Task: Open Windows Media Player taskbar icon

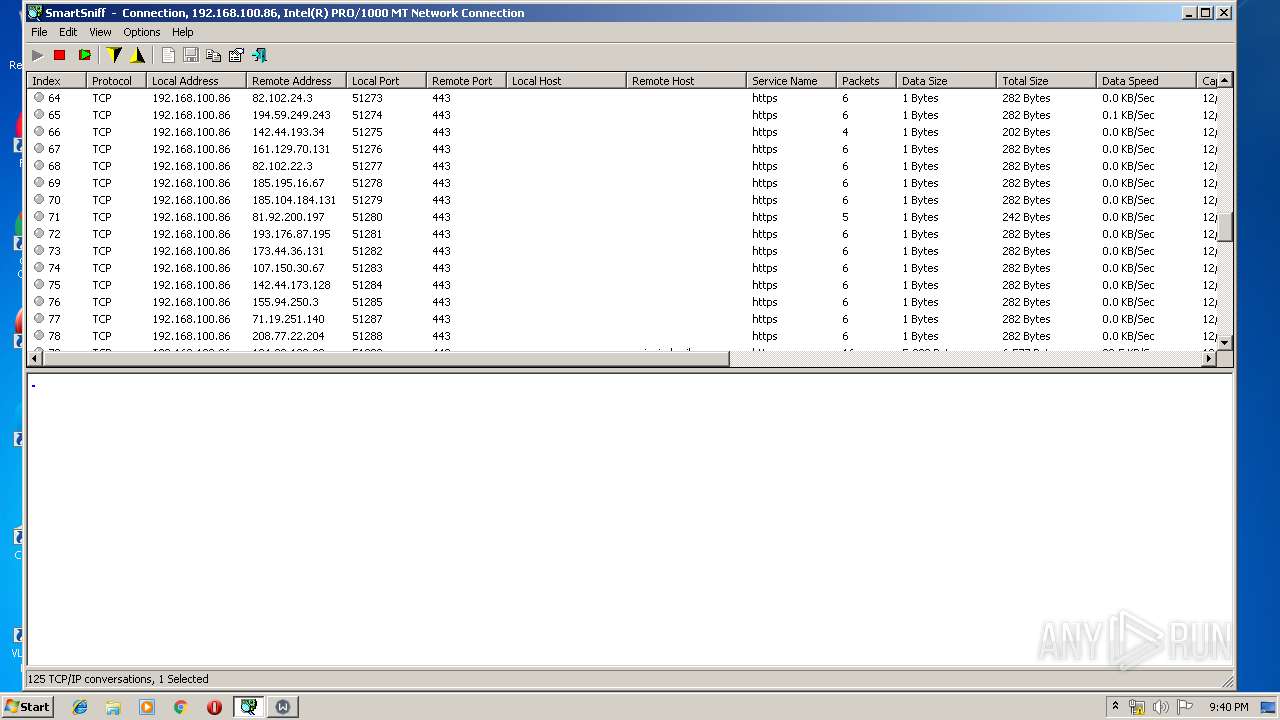Action: pyautogui.click(x=147, y=707)
